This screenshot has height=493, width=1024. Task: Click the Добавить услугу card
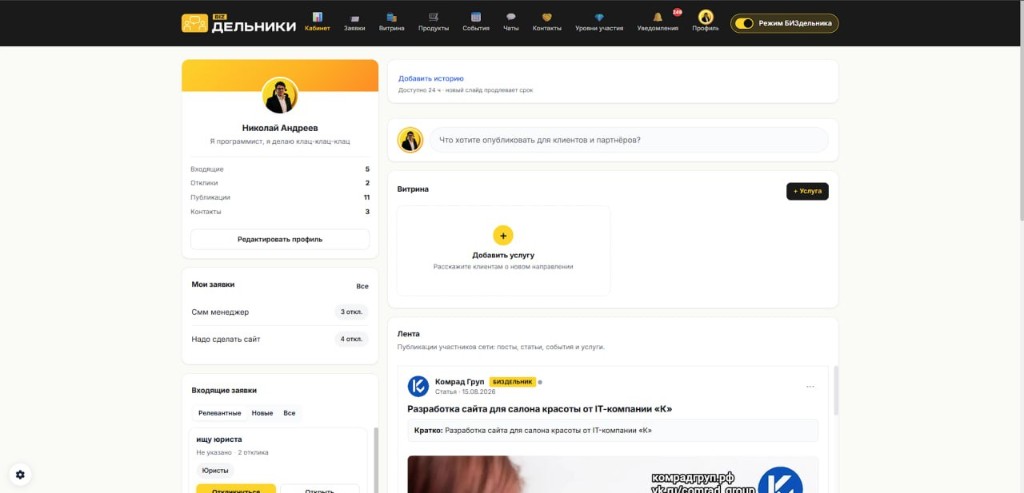tap(503, 251)
